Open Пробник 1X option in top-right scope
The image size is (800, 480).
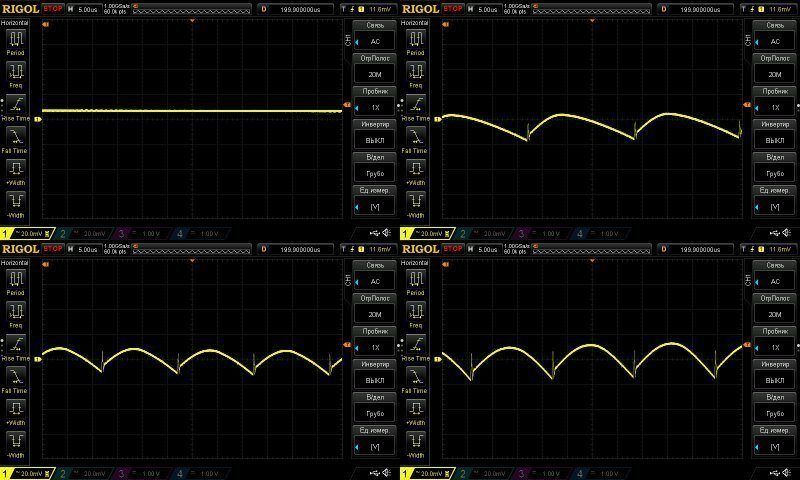(x=775, y=101)
